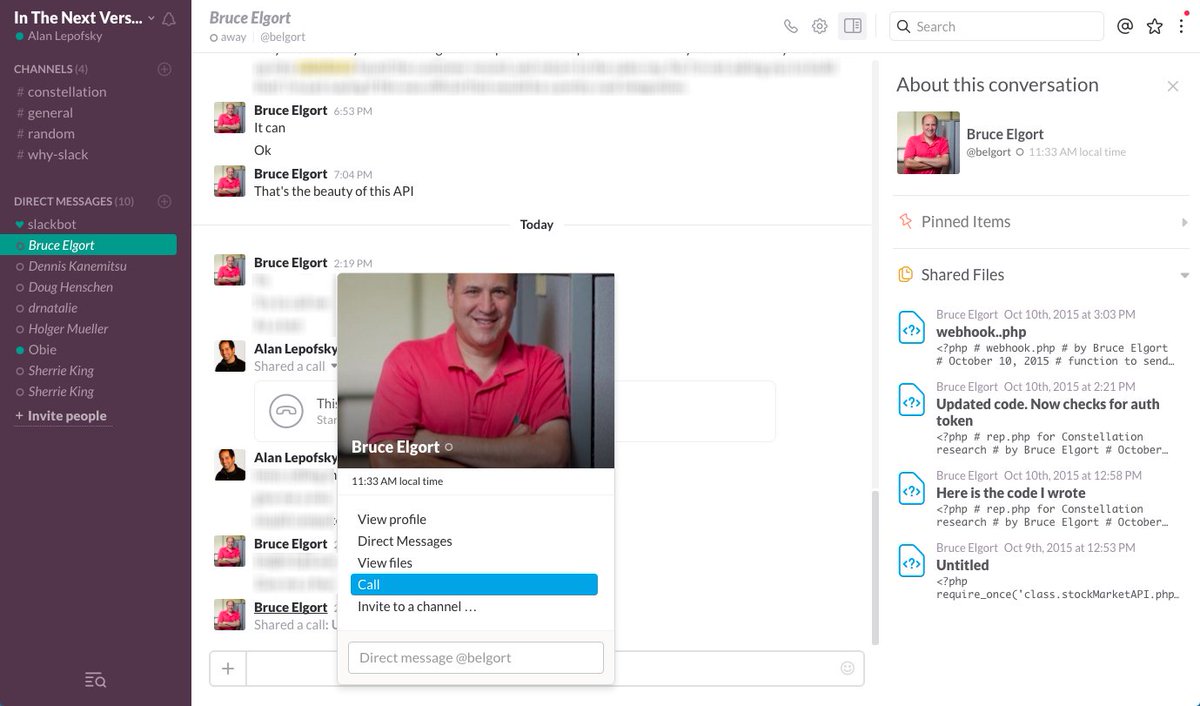Toggle the Shared a call dropdown arrow
This screenshot has width=1200, height=706.
[334, 366]
